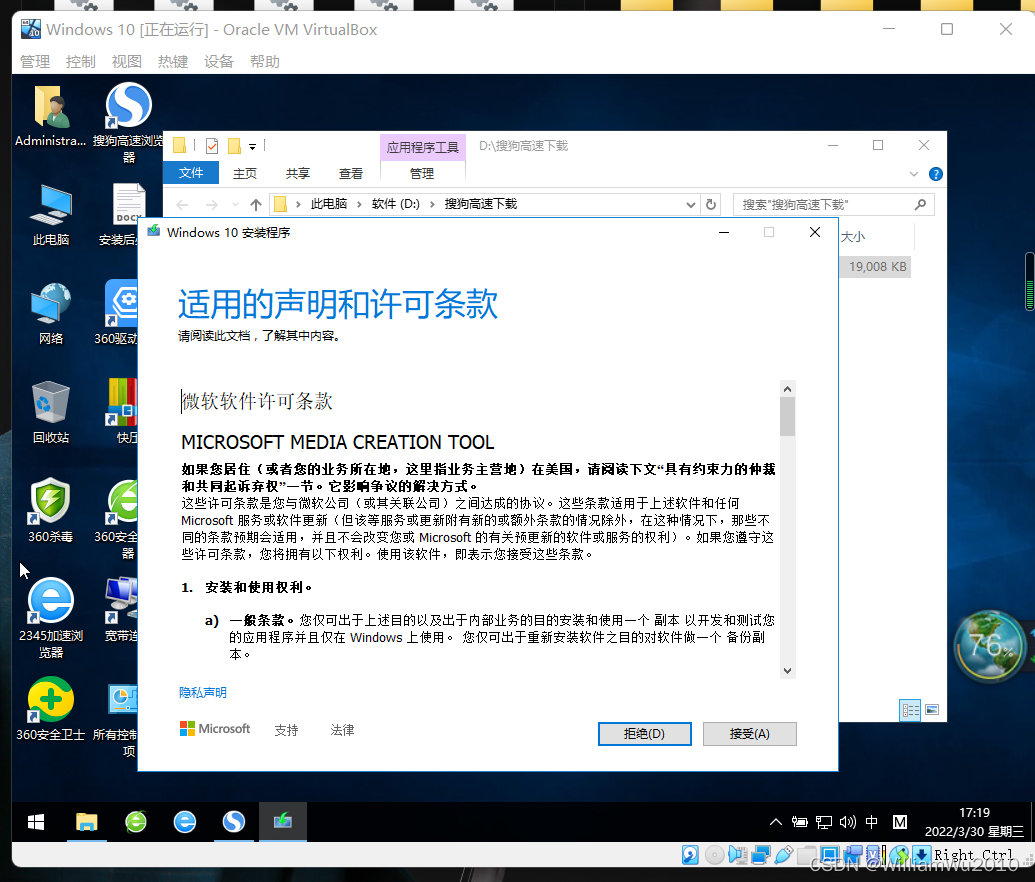Open the taskbar clock showing 17:19

point(974,822)
